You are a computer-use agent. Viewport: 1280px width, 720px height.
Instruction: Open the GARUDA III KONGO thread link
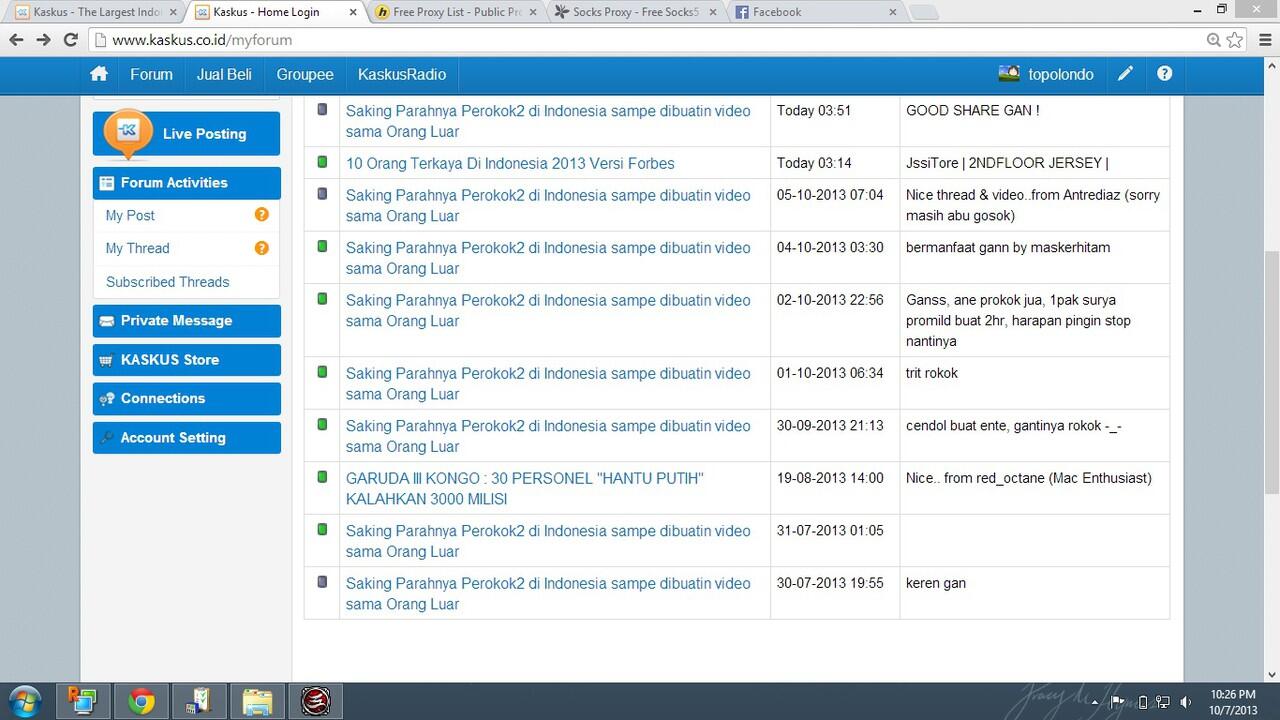point(525,488)
